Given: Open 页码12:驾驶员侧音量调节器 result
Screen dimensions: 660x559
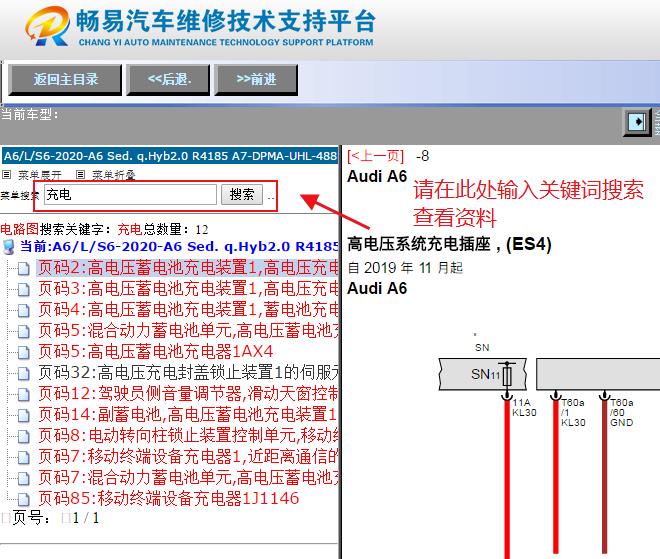Looking at the screenshot, I should click(188, 394).
